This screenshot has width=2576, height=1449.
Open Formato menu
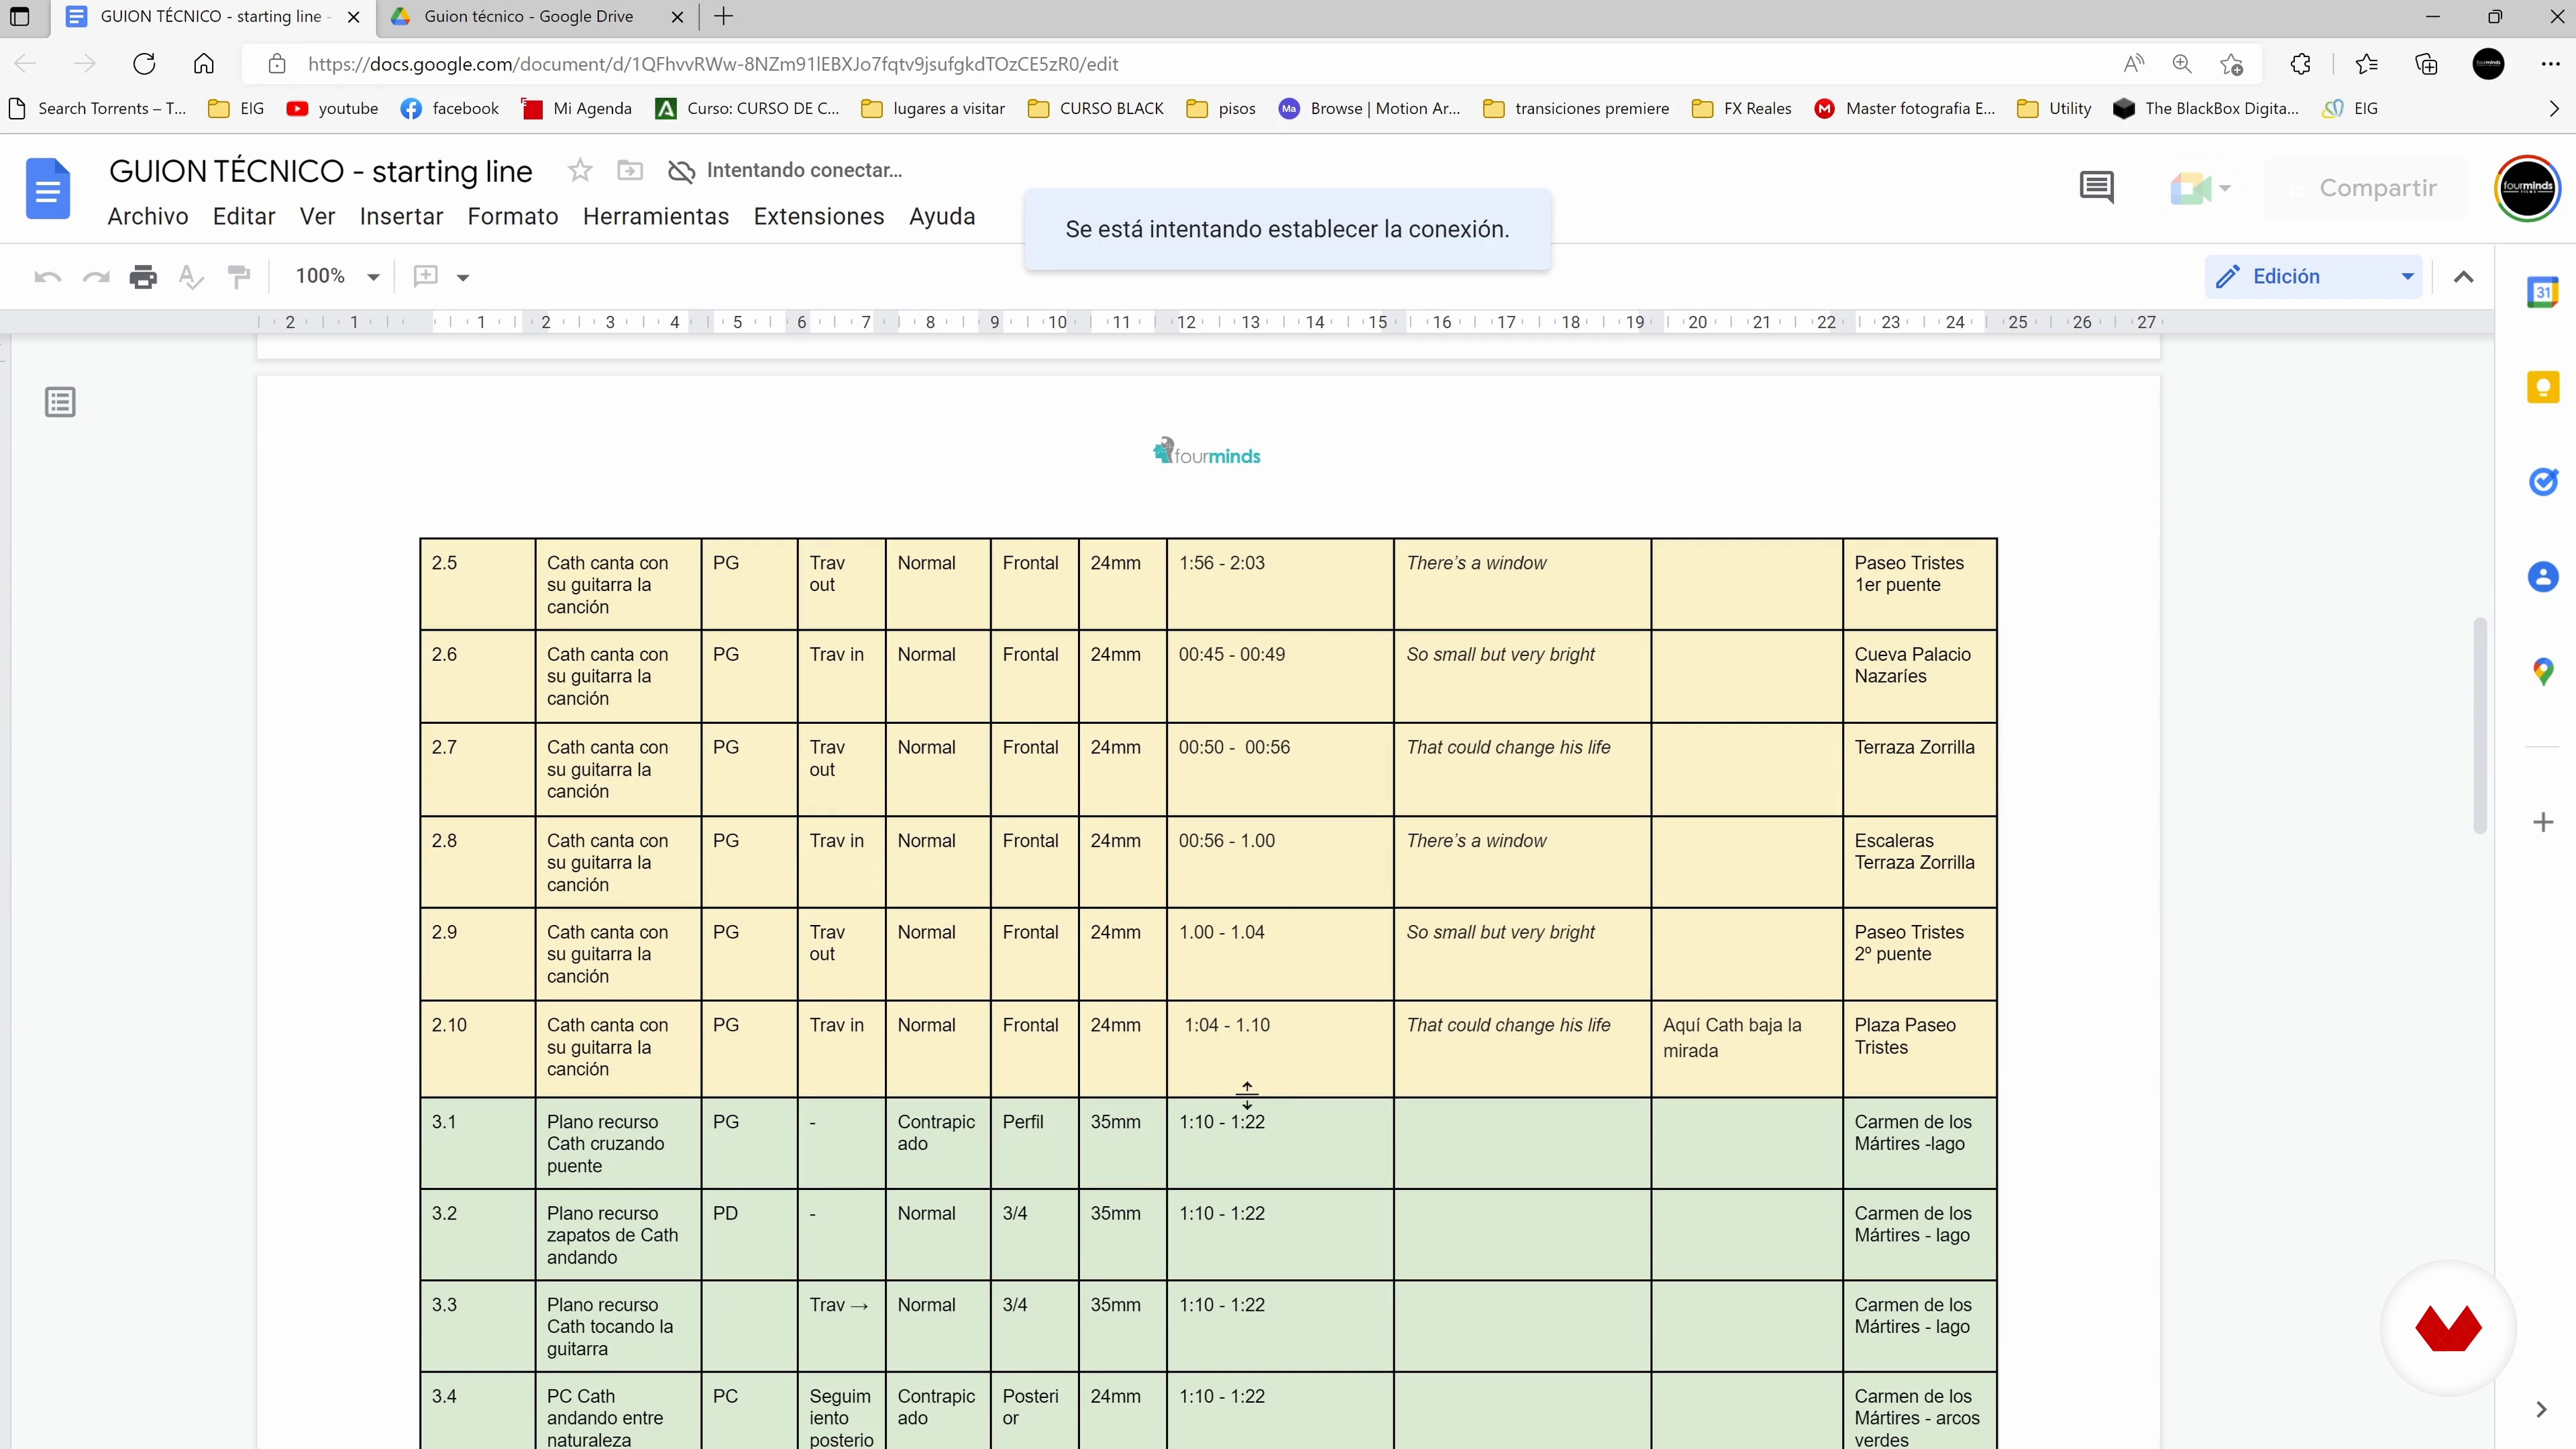(513, 216)
